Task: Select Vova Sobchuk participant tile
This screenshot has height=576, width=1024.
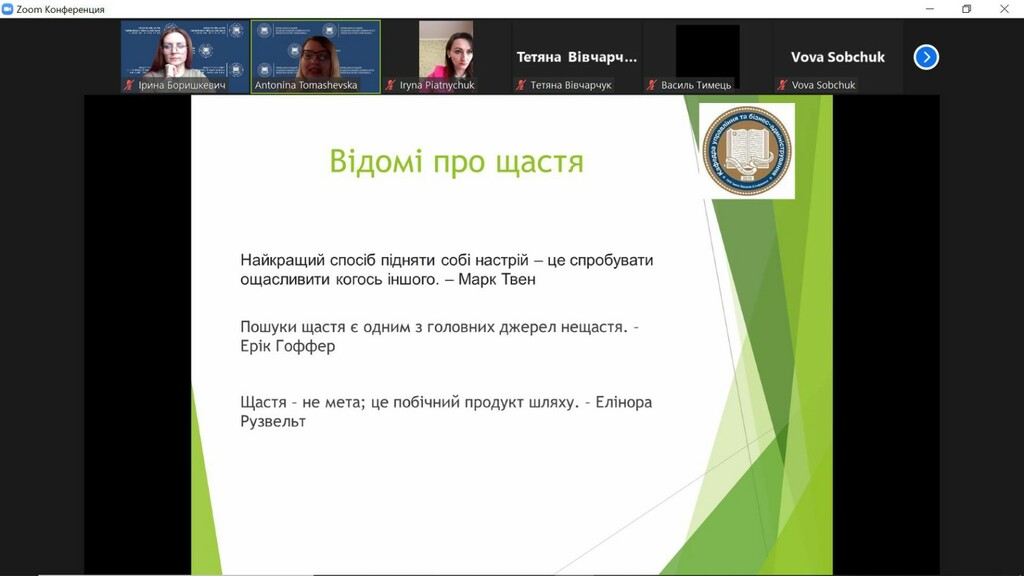Action: pyautogui.click(x=838, y=57)
